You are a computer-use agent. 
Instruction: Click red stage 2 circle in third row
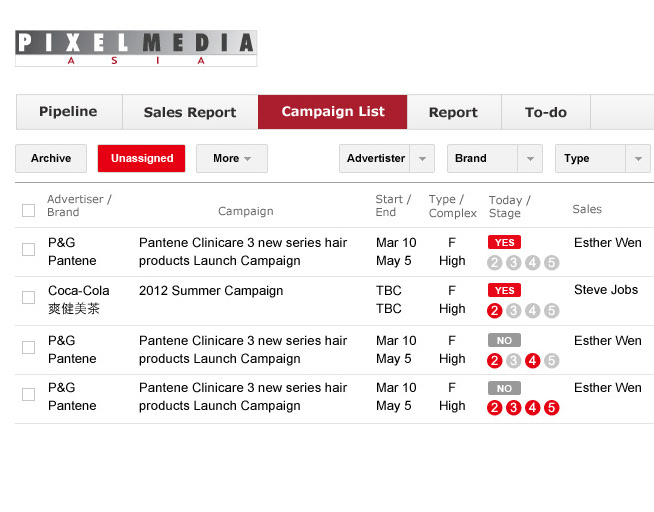(494, 361)
